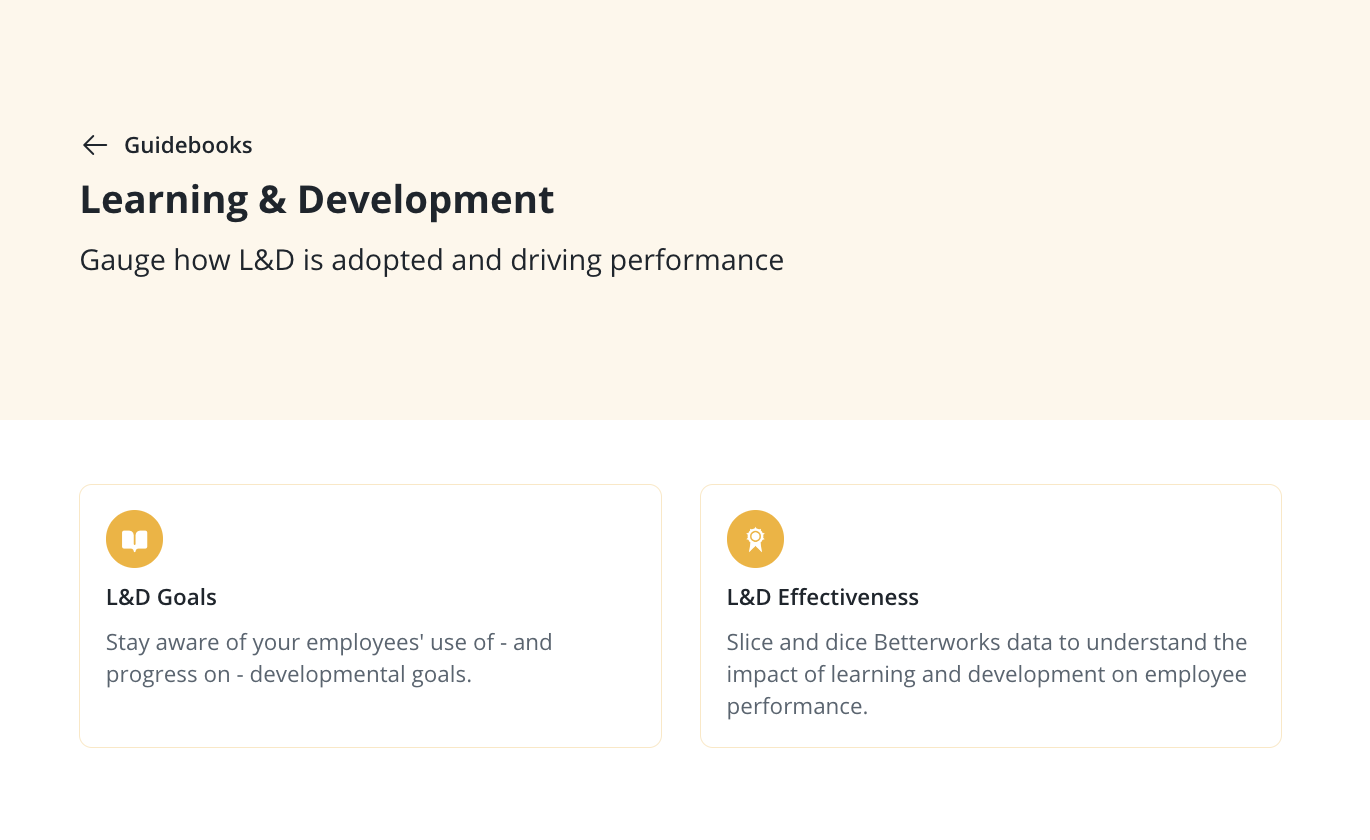
Task: Select the Learning & Development heading
Action: [317, 199]
